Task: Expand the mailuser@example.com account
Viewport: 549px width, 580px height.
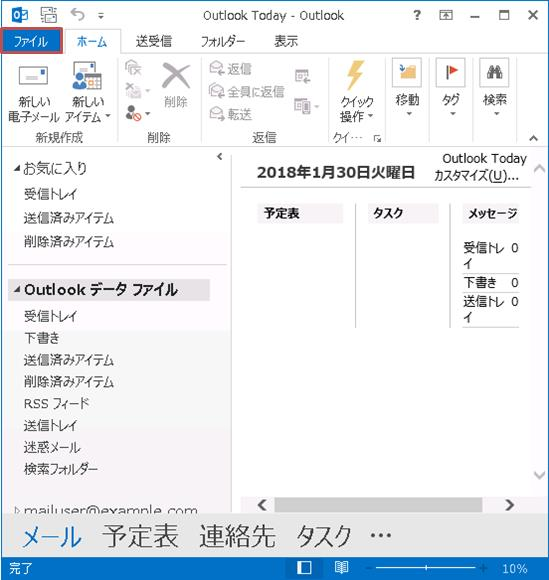Action: pos(17,510)
